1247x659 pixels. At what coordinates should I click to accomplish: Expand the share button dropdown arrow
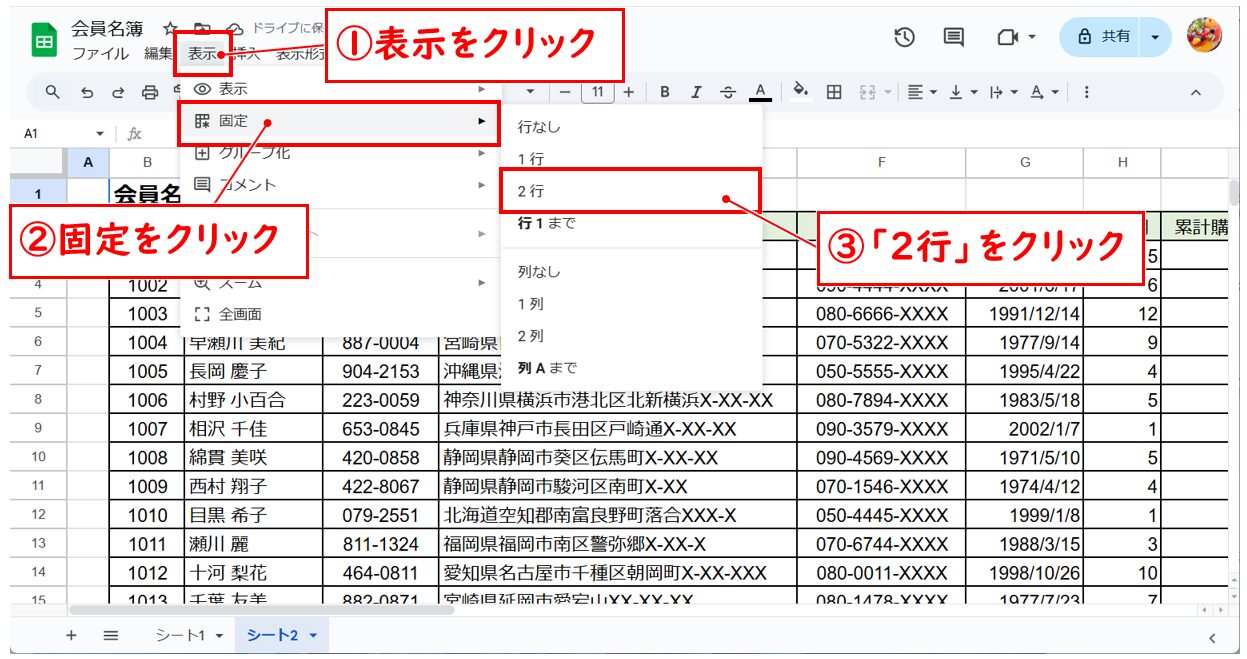click(x=1156, y=37)
